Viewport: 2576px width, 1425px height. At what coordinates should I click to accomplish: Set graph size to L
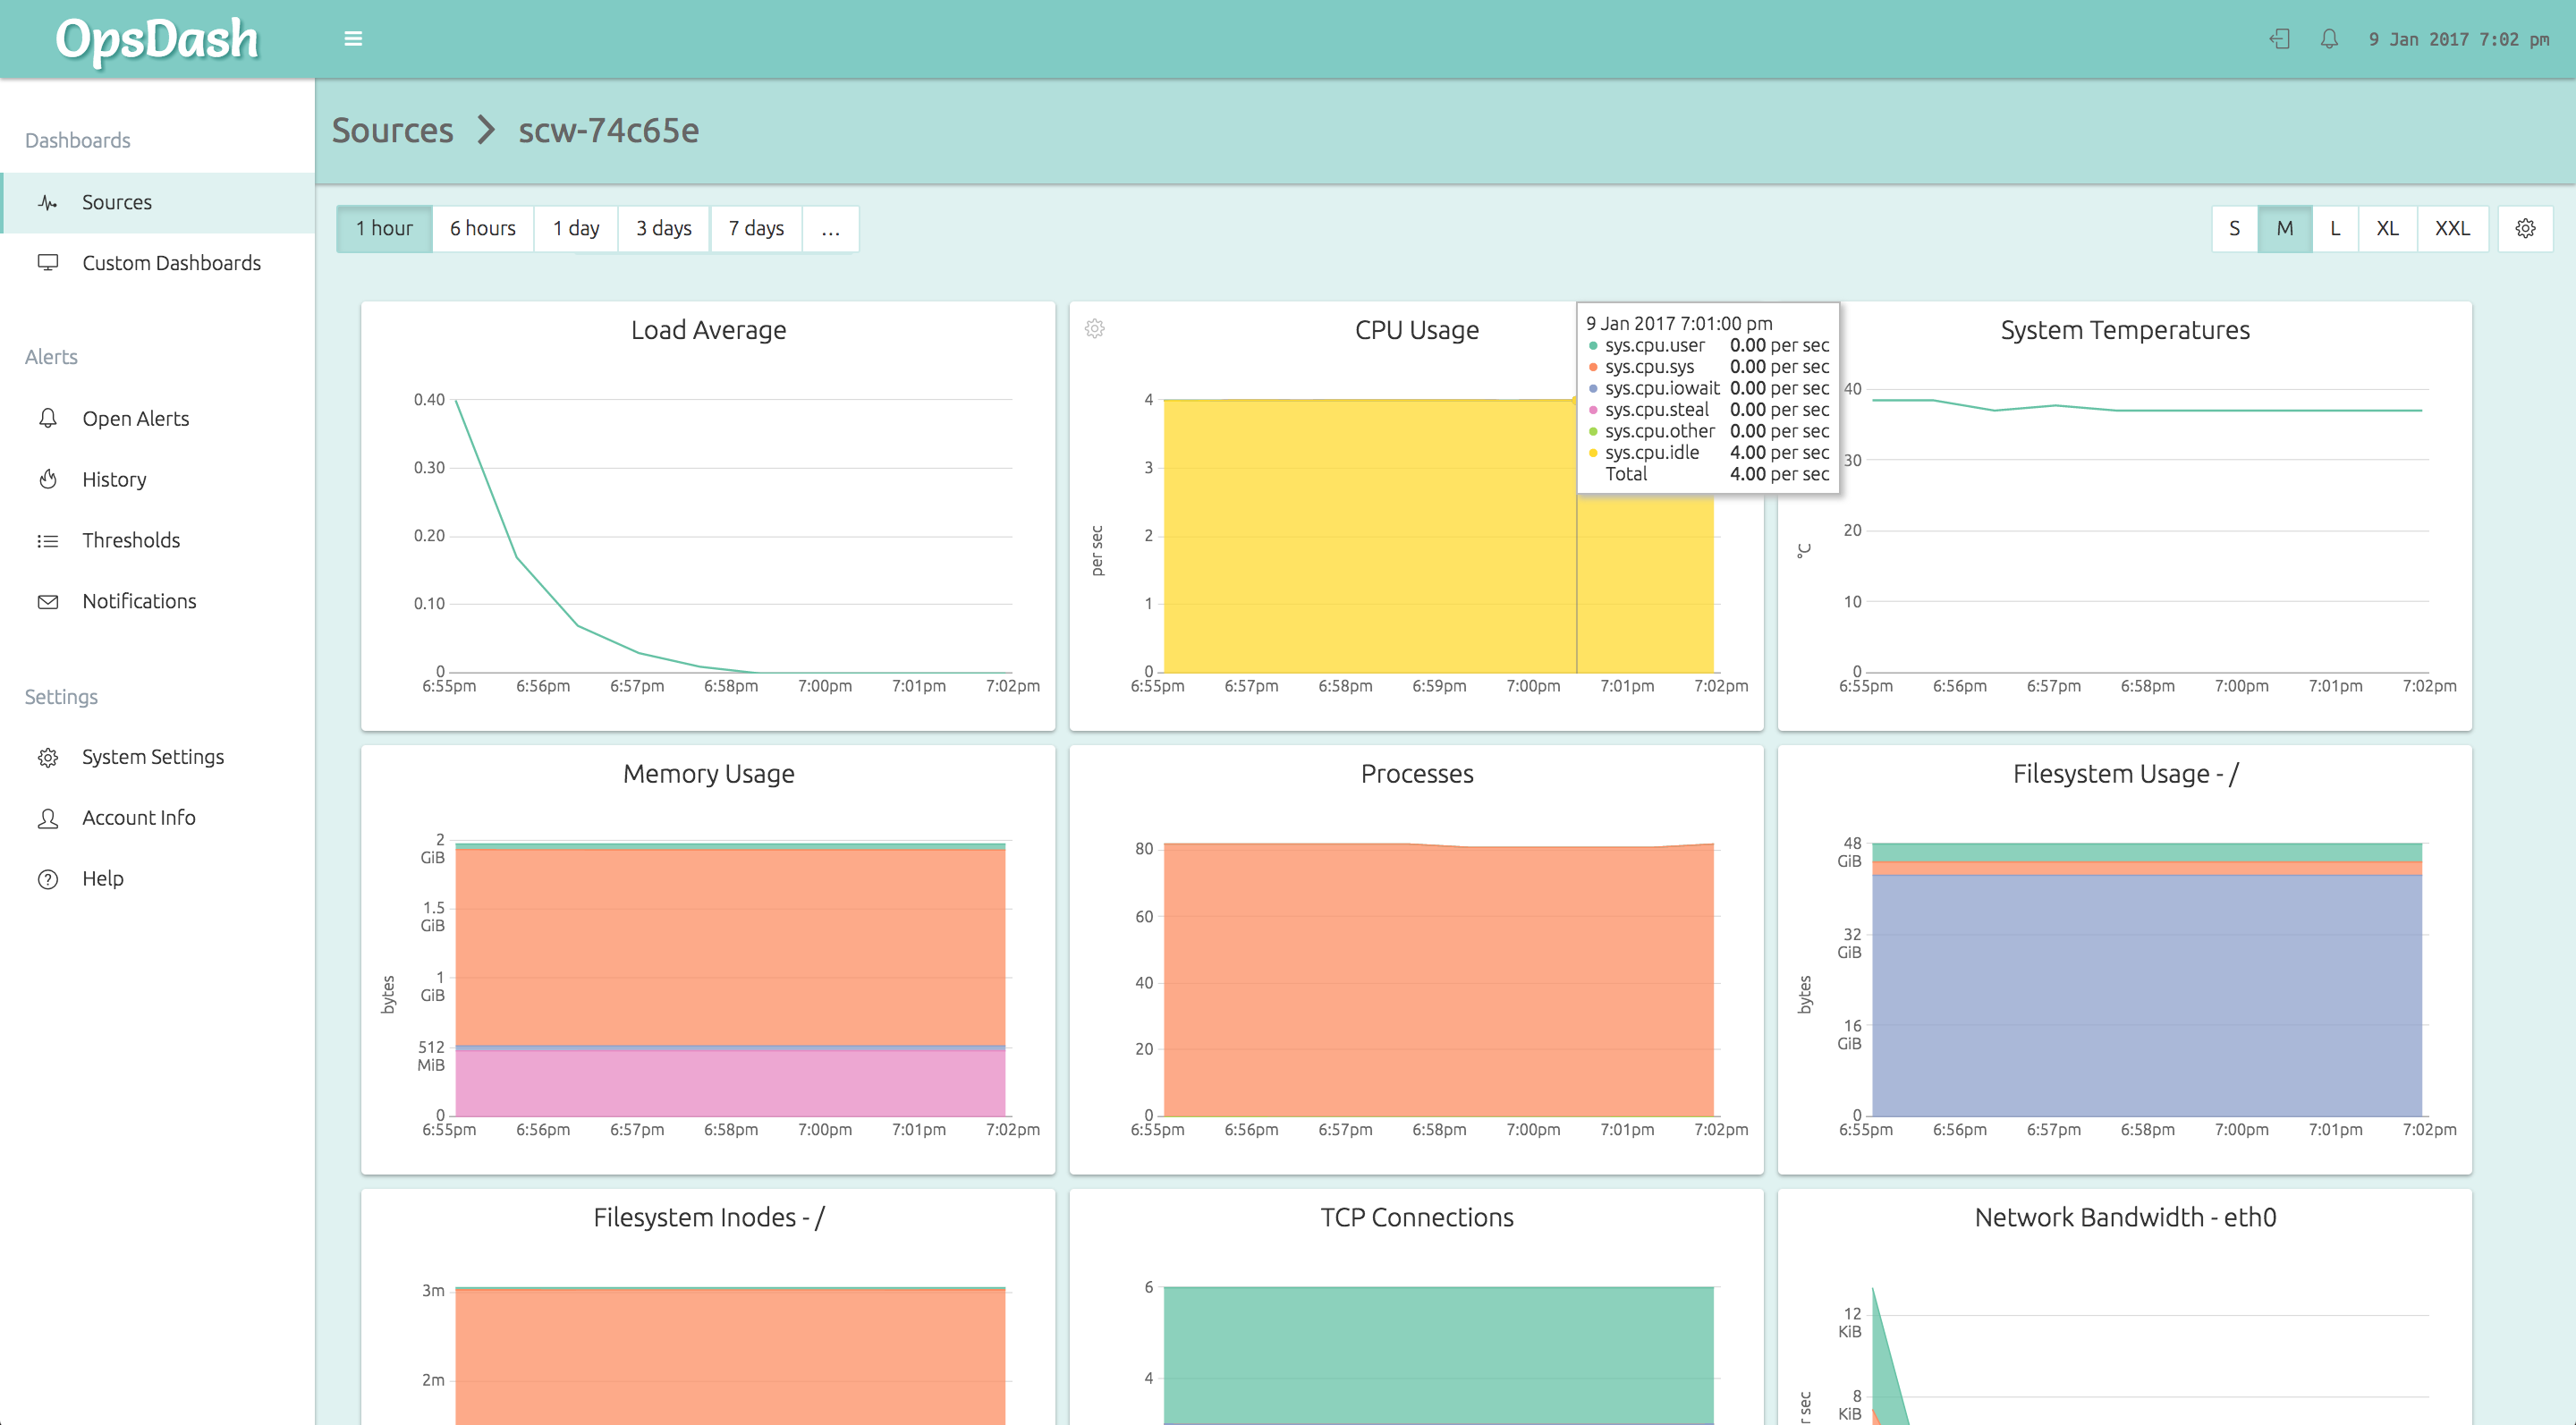click(2335, 229)
